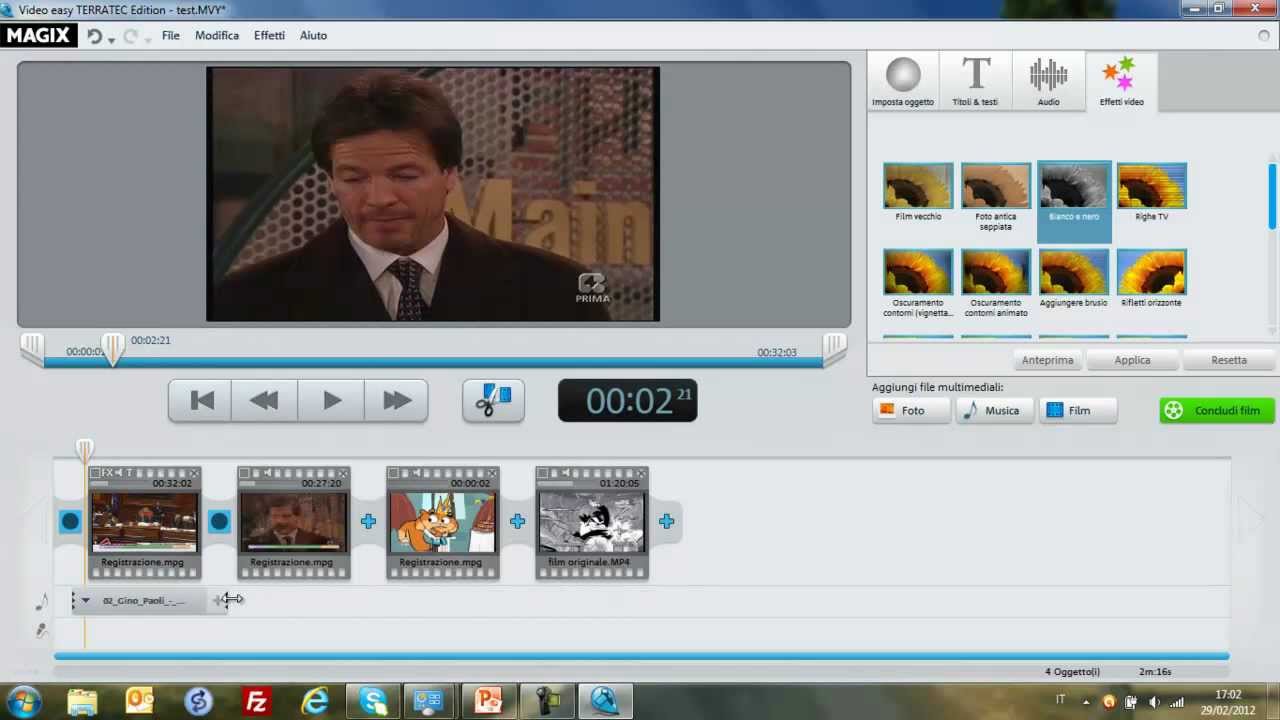Choose the Foto antica seppiata effect
Screen dimensions: 1280x720
point(996,186)
